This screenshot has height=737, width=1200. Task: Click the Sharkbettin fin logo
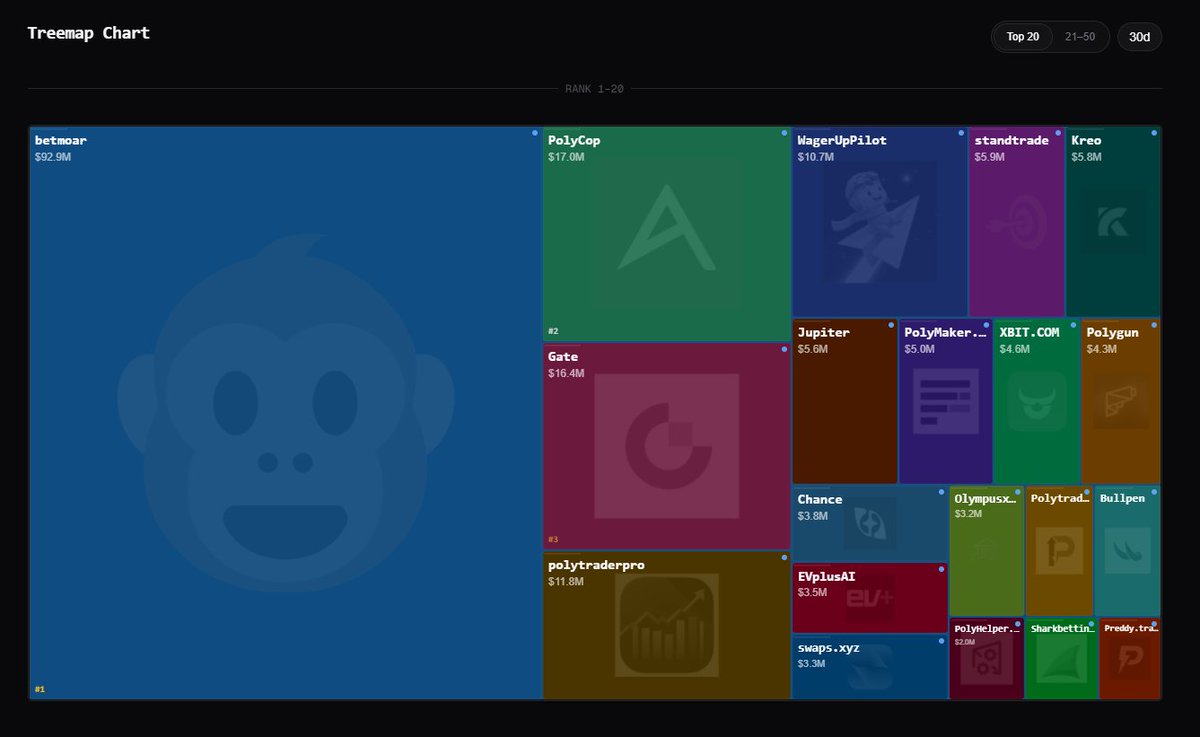click(1061, 660)
